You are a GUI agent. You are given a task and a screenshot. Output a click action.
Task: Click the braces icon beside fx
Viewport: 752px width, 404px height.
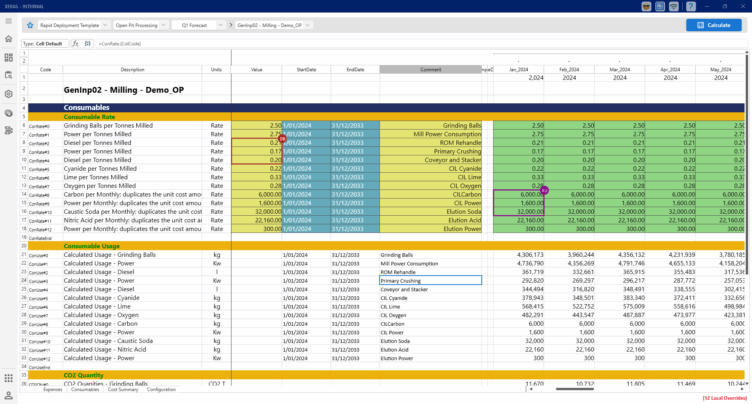[88, 44]
